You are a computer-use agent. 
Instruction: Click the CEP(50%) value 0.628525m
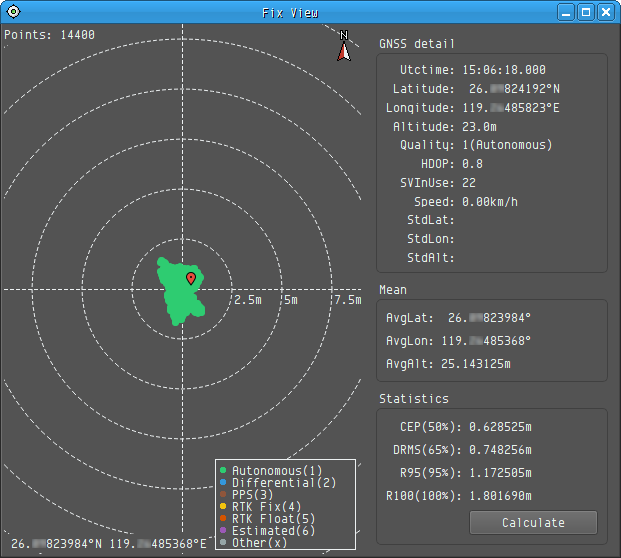coord(500,427)
